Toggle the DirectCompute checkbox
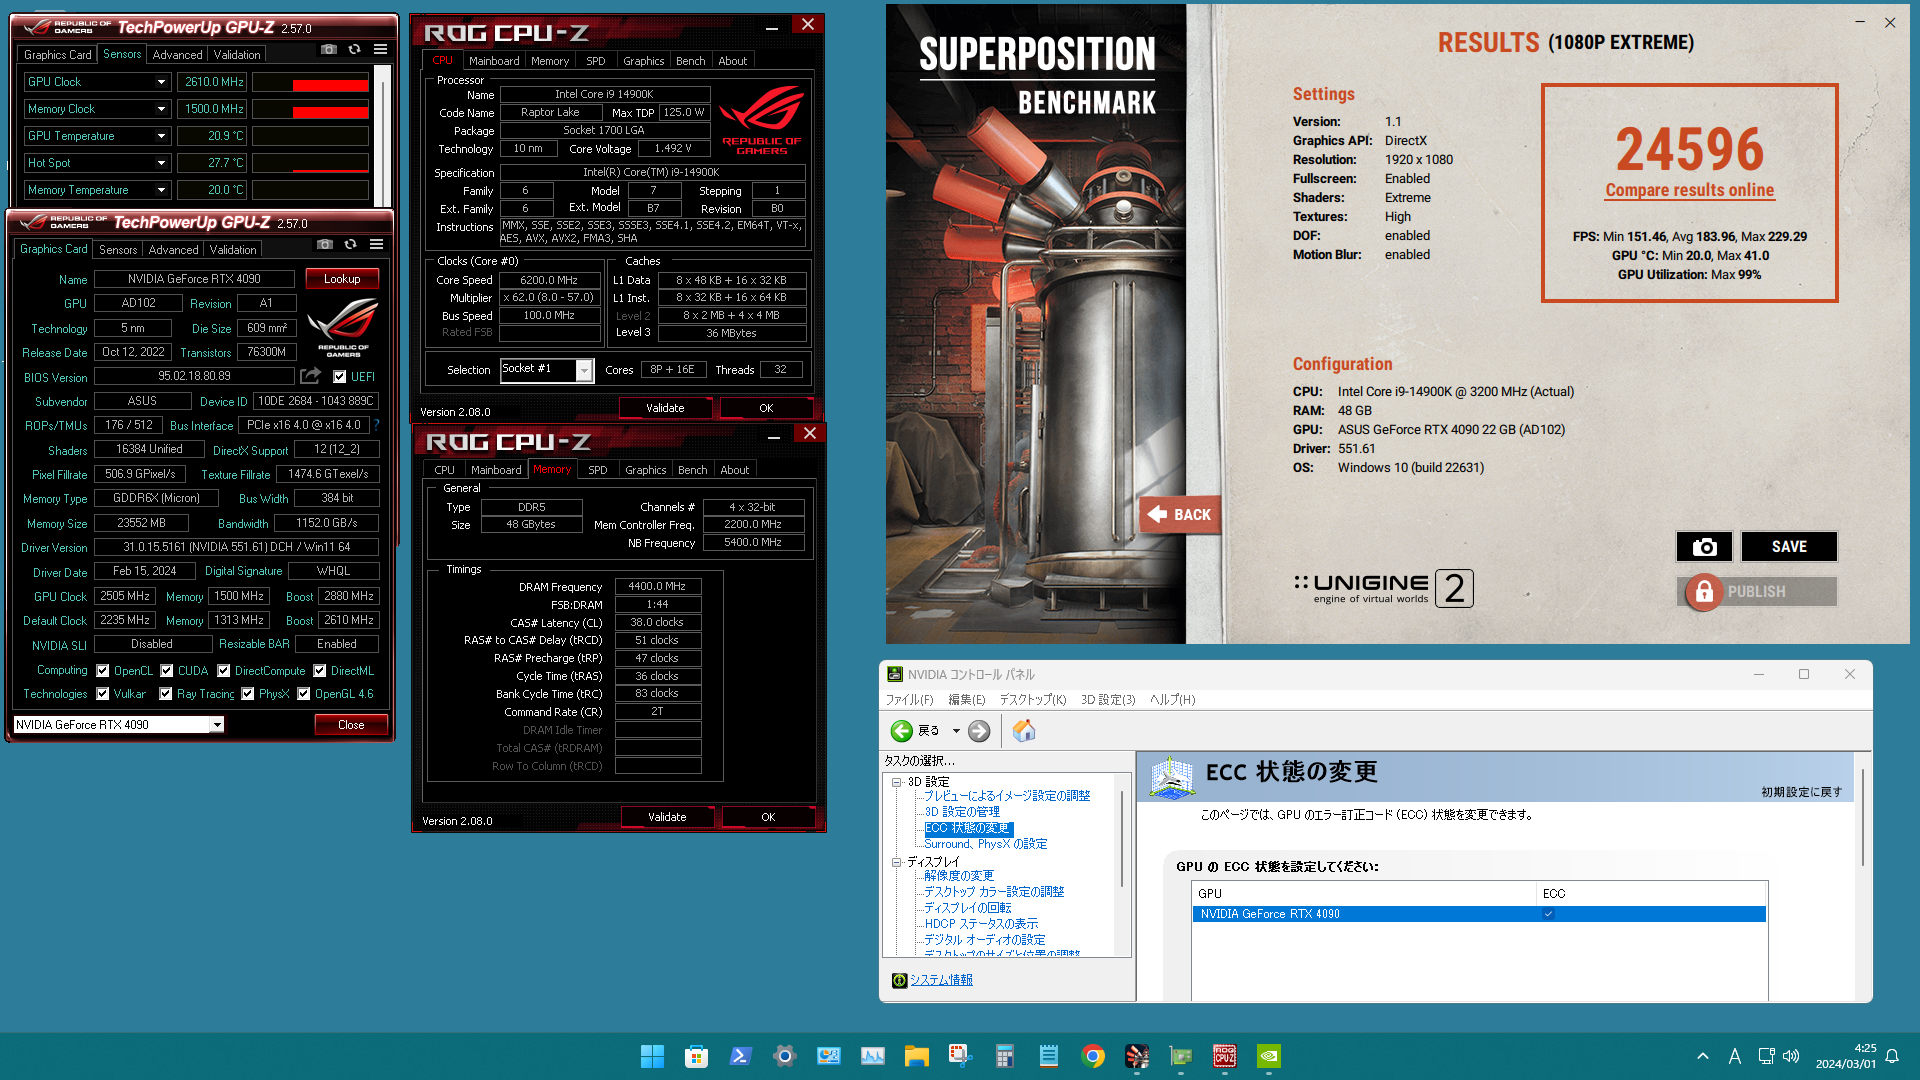Image resolution: width=1920 pixels, height=1080 pixels. 223,671
